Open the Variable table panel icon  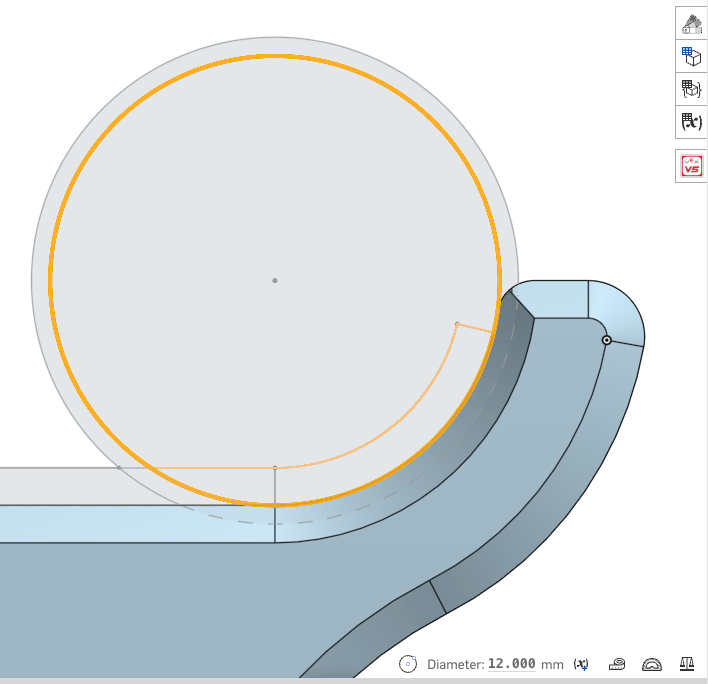[x=692, y=122]
